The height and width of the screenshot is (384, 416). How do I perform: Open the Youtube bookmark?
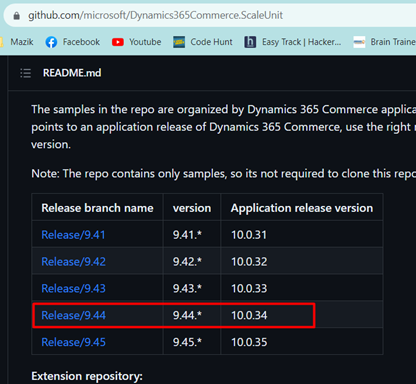pos(136,42)
